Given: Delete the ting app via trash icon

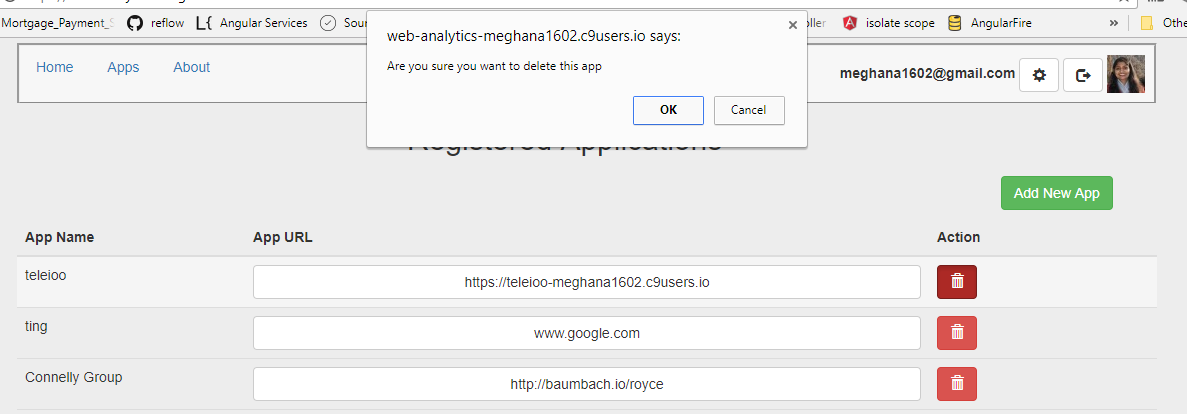Looking at the screenshot, I should [x=957, y=333].
